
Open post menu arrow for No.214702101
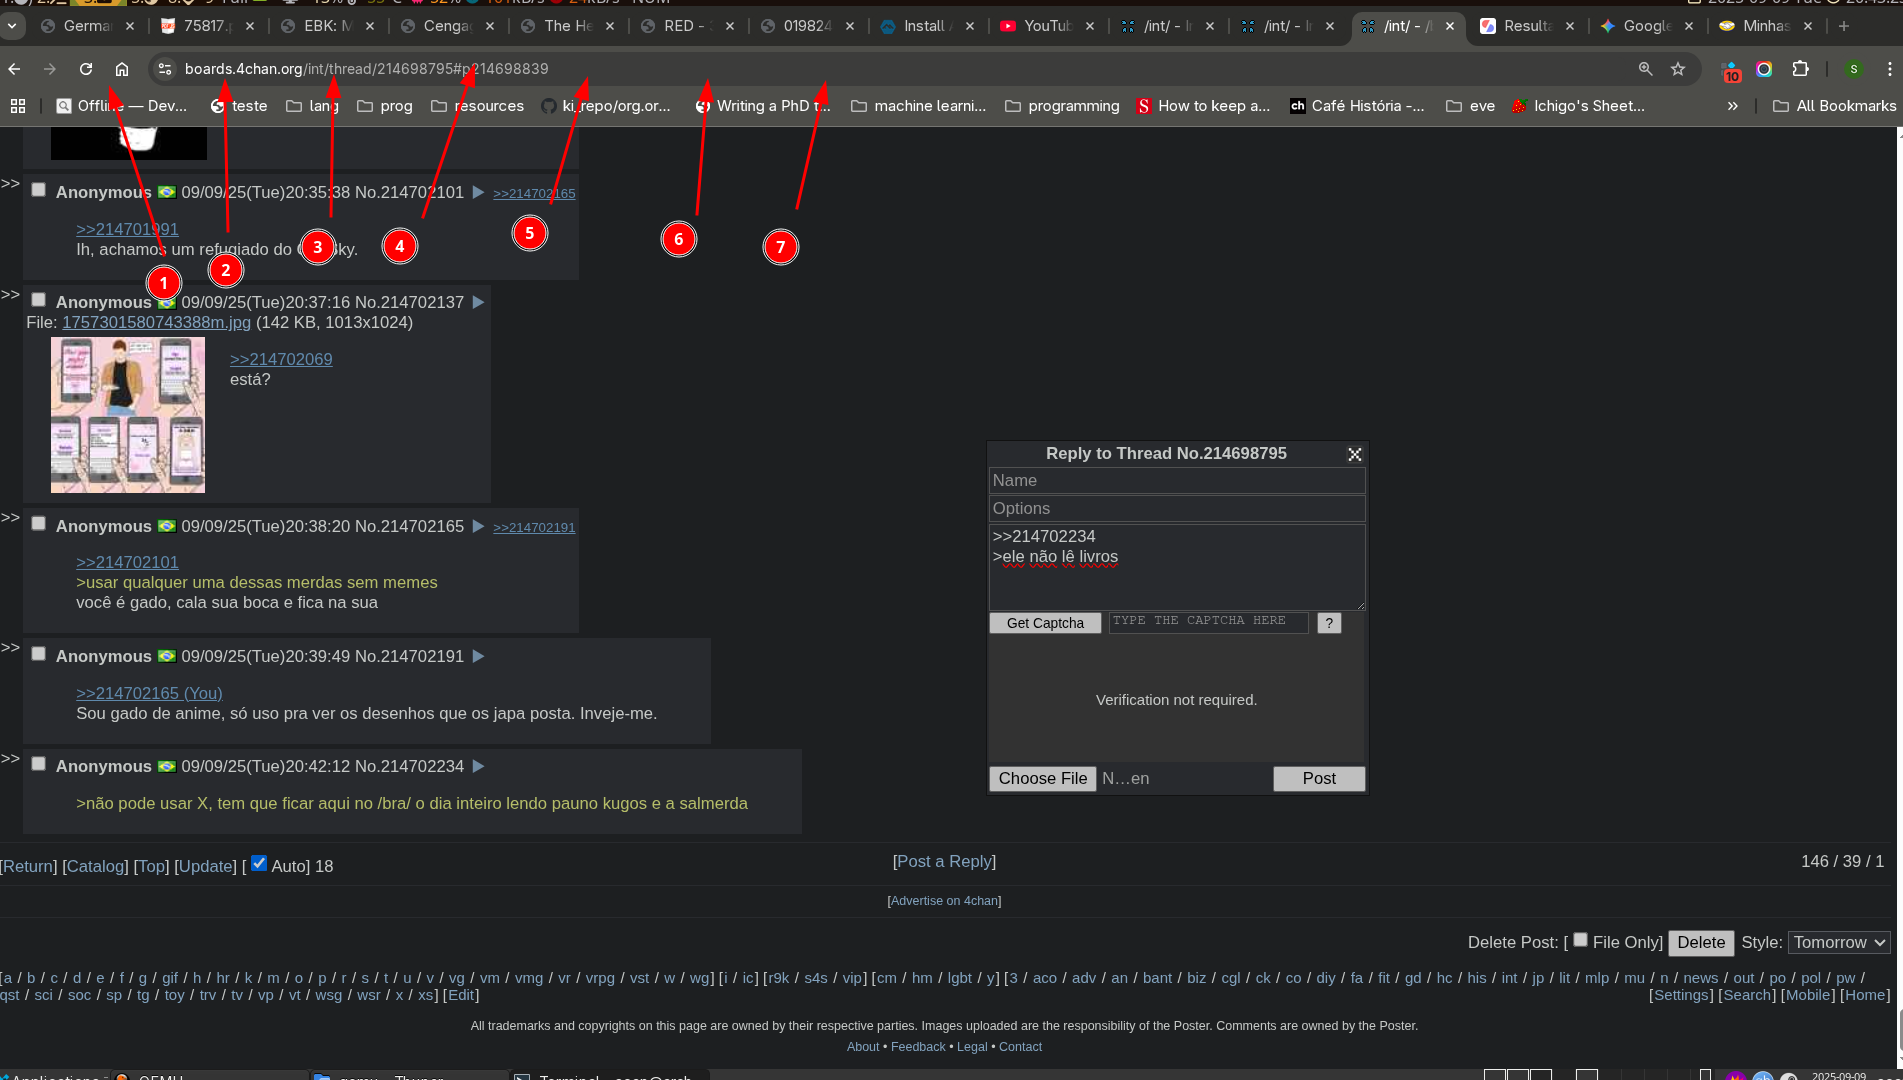click(478, 192)
